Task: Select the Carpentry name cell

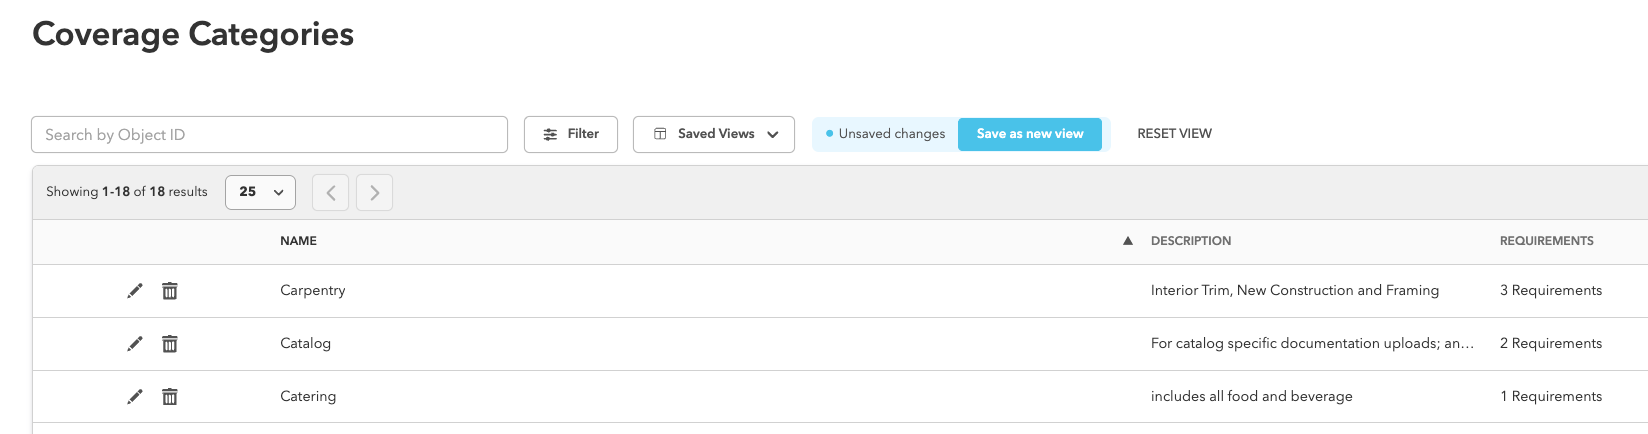Action: pos(313,290)
